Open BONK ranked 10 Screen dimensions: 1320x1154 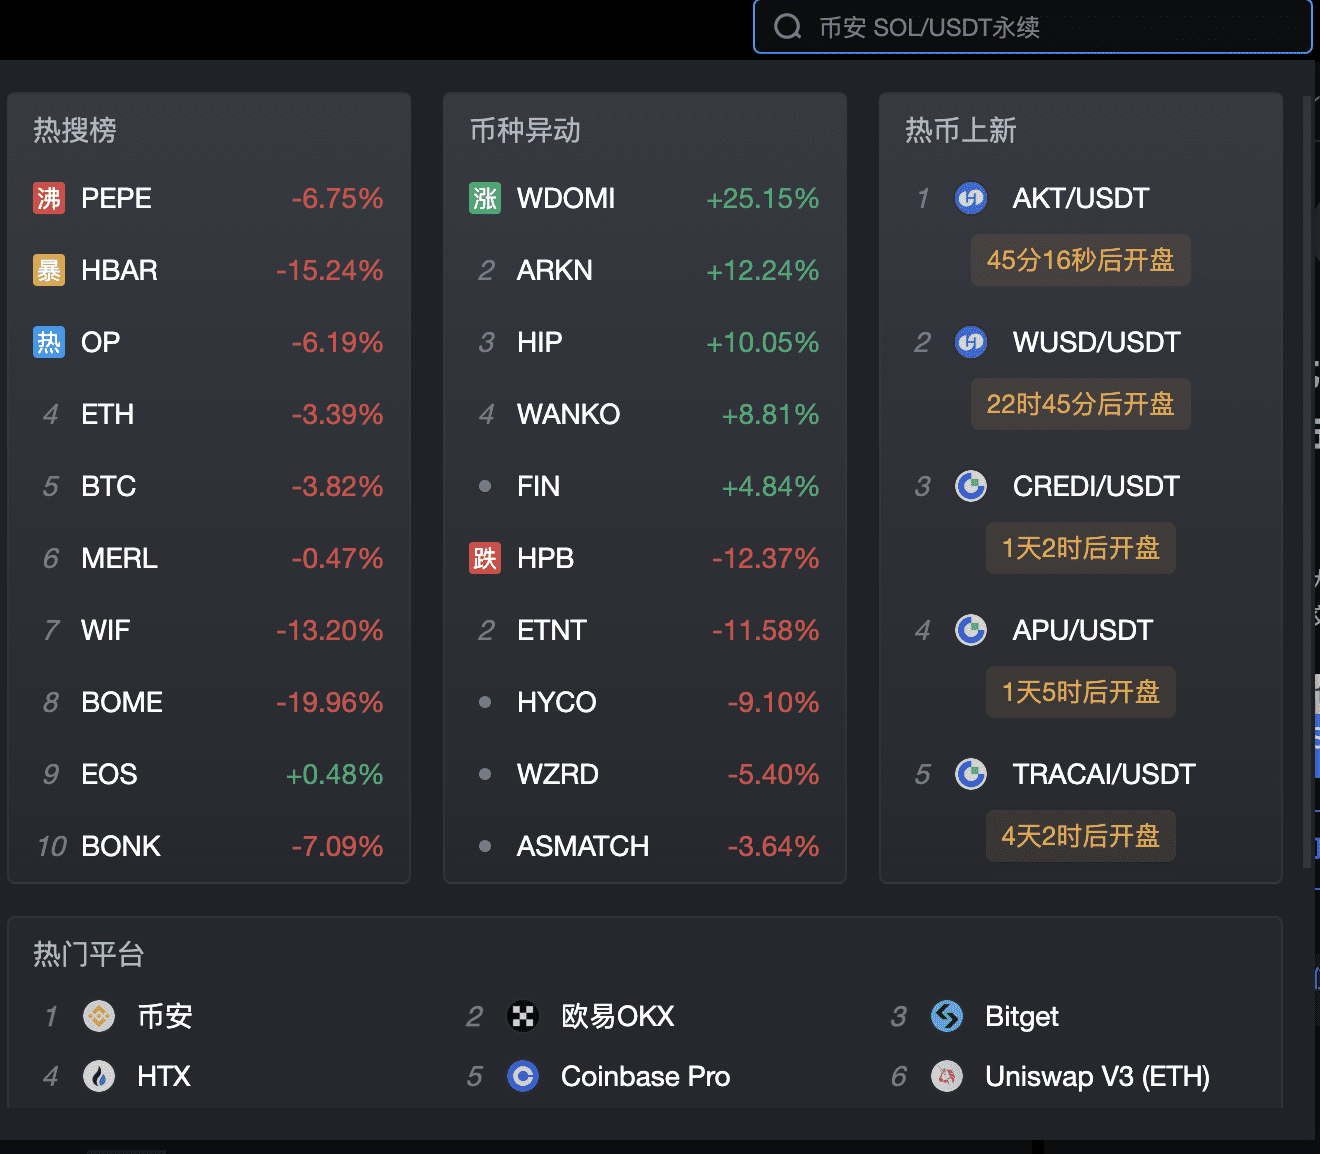pos(209,846)
